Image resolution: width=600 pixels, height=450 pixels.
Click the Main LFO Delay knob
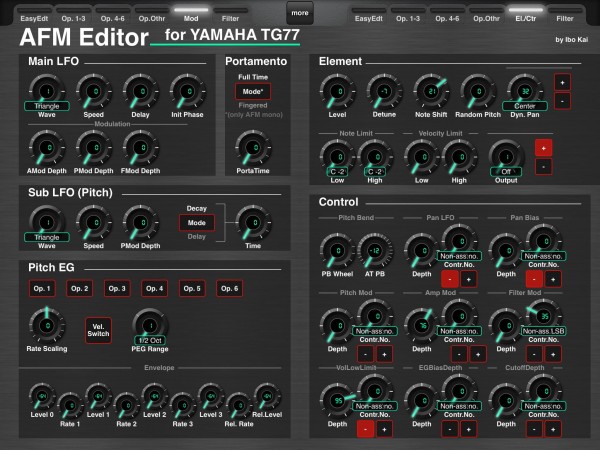coord(140,92)
